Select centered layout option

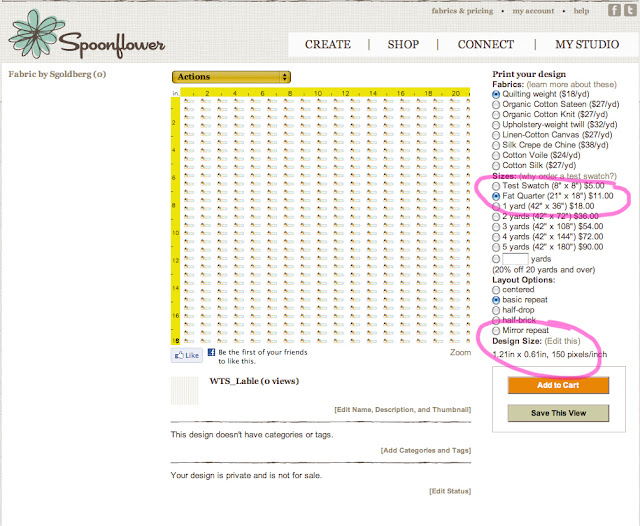pyautogui.click(x=496, y=290)
